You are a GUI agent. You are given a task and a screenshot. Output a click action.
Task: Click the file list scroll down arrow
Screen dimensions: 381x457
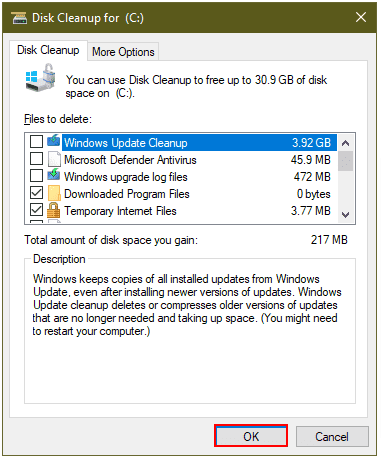coord(345,214)
